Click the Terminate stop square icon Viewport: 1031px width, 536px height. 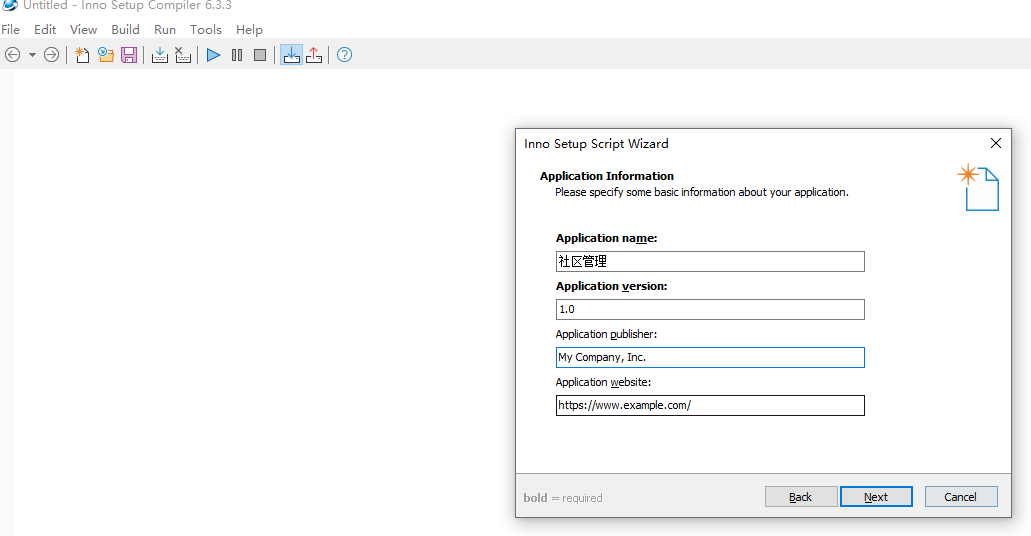[260, 55]
